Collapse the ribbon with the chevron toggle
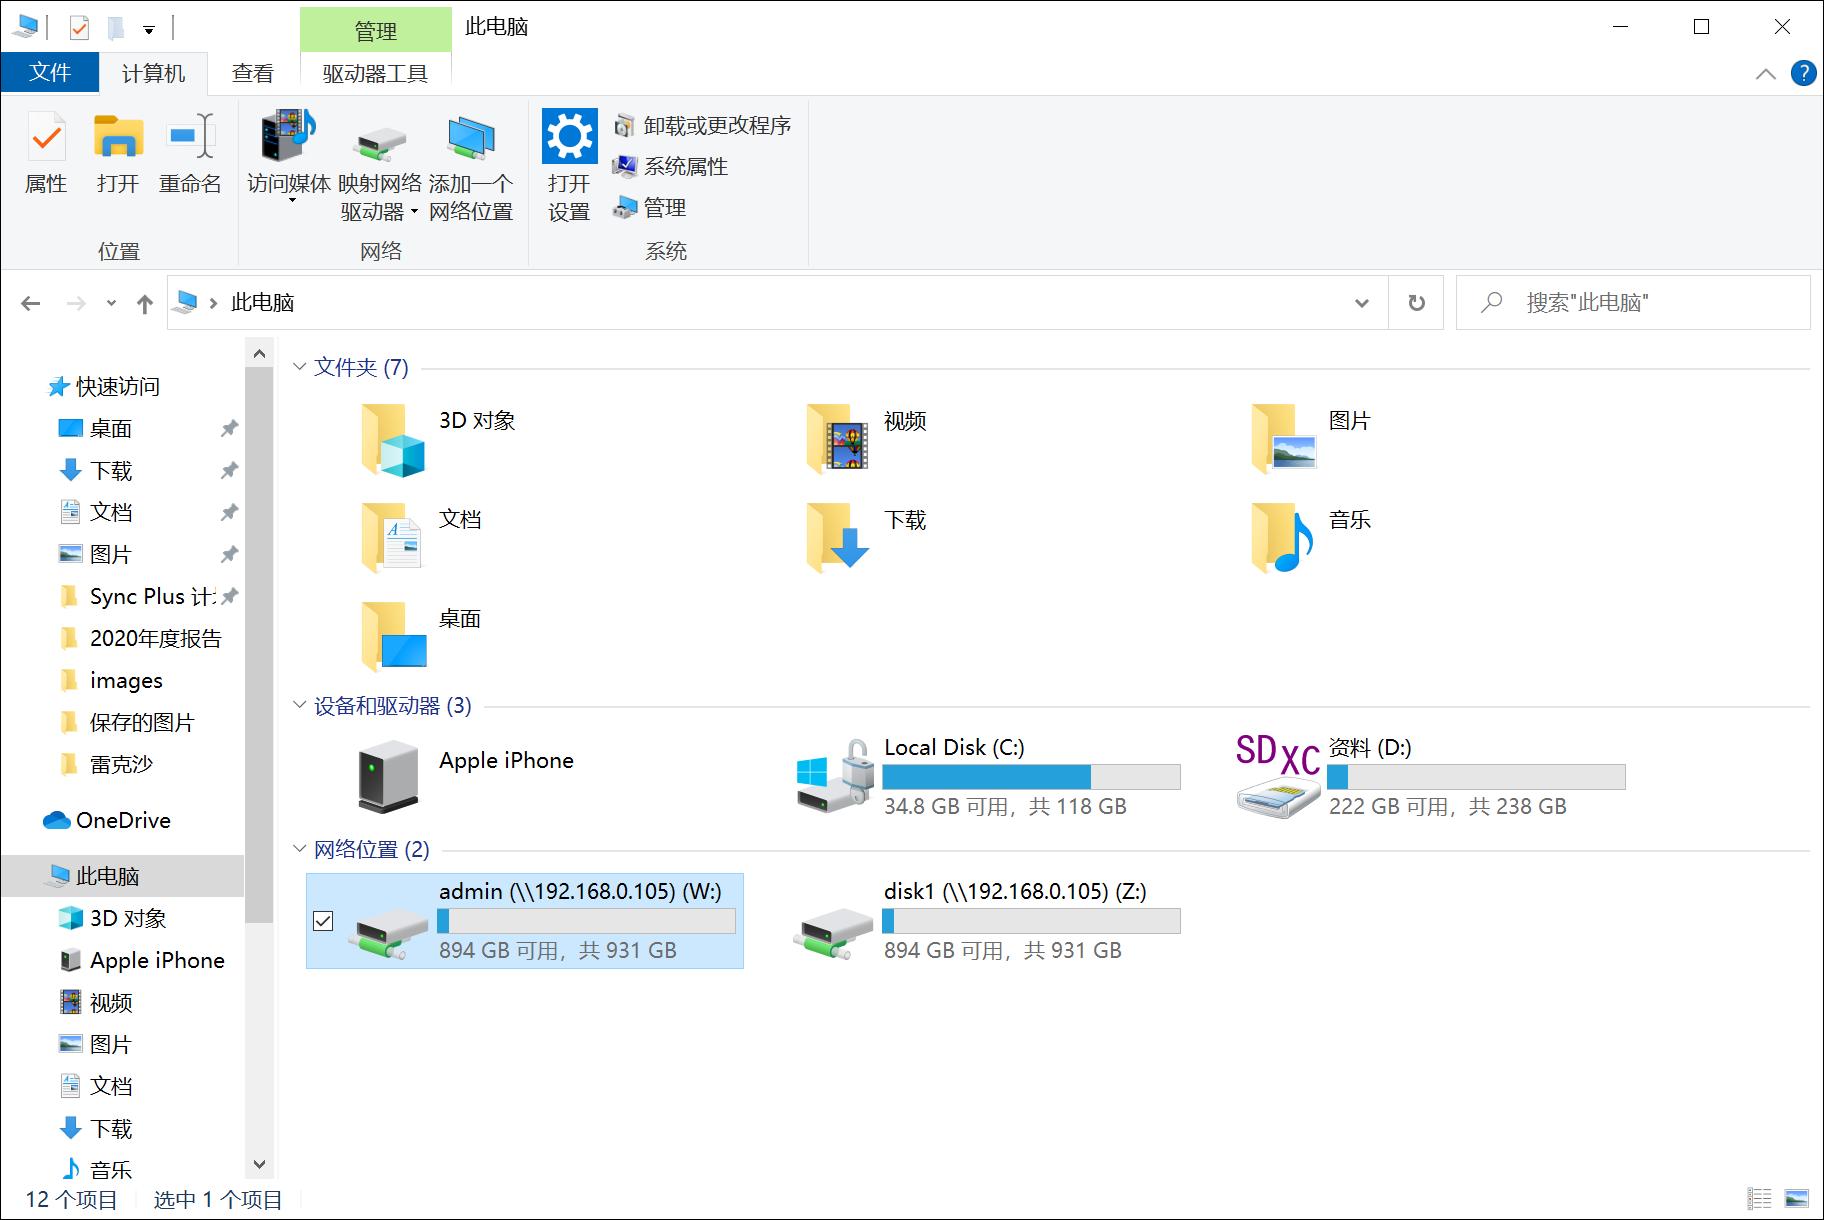 click(x=1764, y=72)
